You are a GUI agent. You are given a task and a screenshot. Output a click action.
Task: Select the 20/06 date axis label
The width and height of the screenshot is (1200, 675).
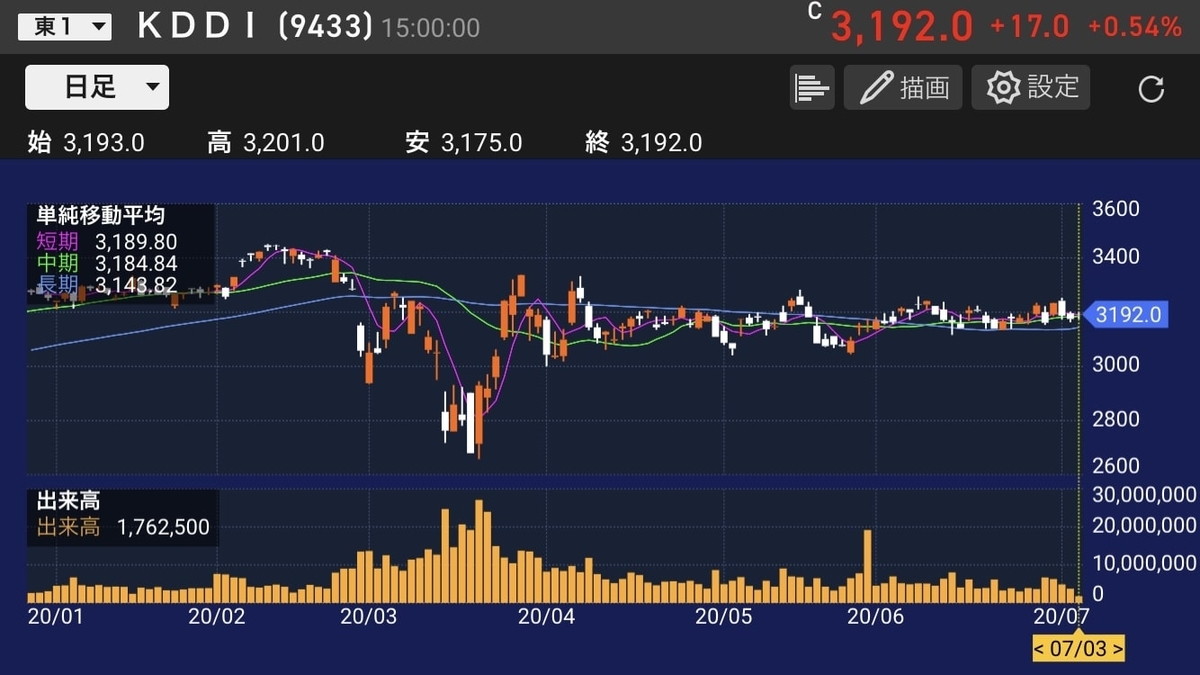875,616
